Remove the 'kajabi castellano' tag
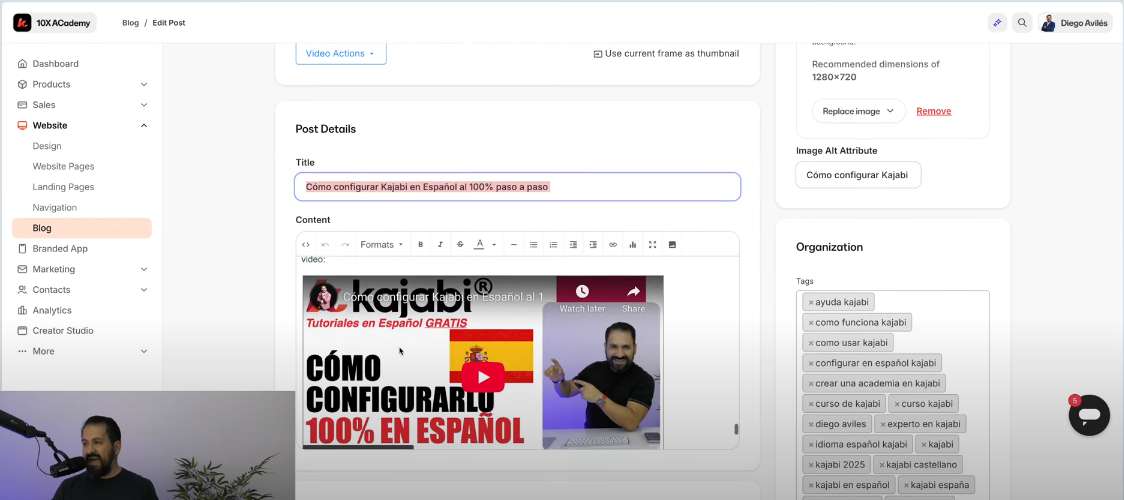 point(882,465)
